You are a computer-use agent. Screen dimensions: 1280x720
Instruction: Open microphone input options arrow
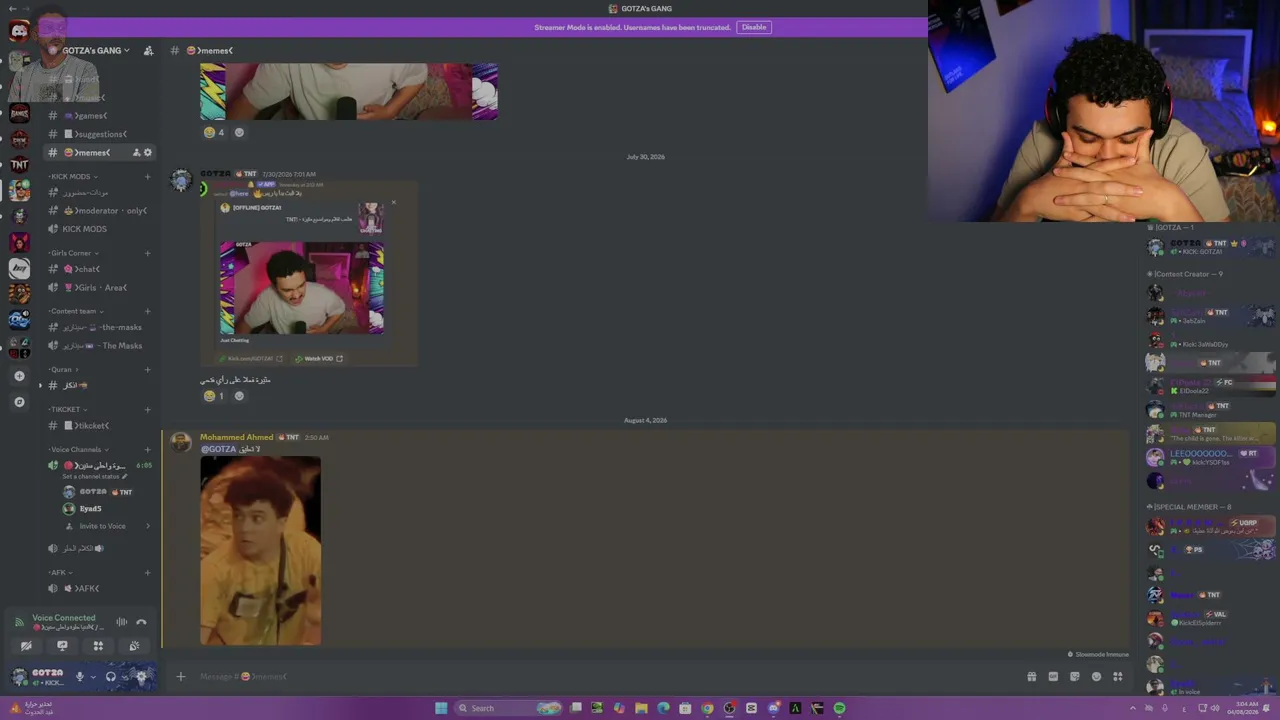coord(93,677)
